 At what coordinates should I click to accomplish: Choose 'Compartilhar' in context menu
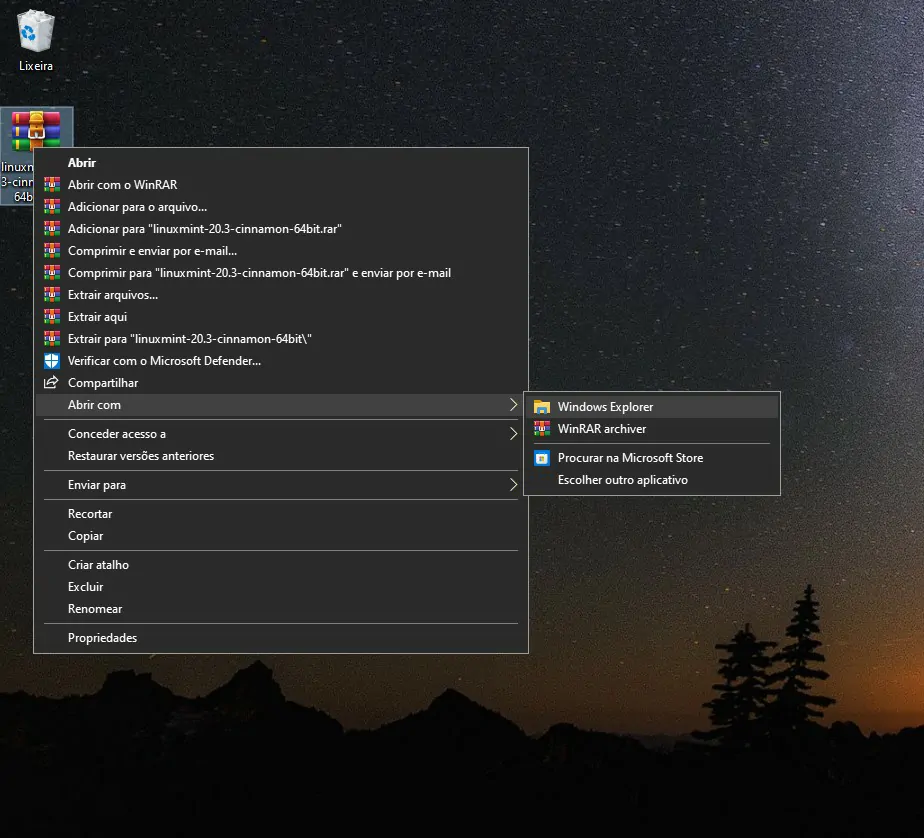pos(281,382)
